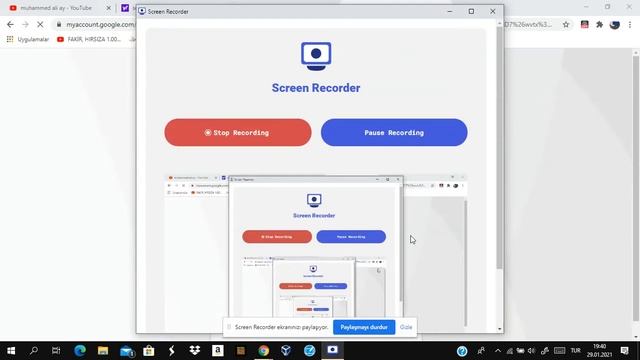Screen dimensions: 640x360
Task: Open the 3D cube app on taskbar
Action: 286,351
